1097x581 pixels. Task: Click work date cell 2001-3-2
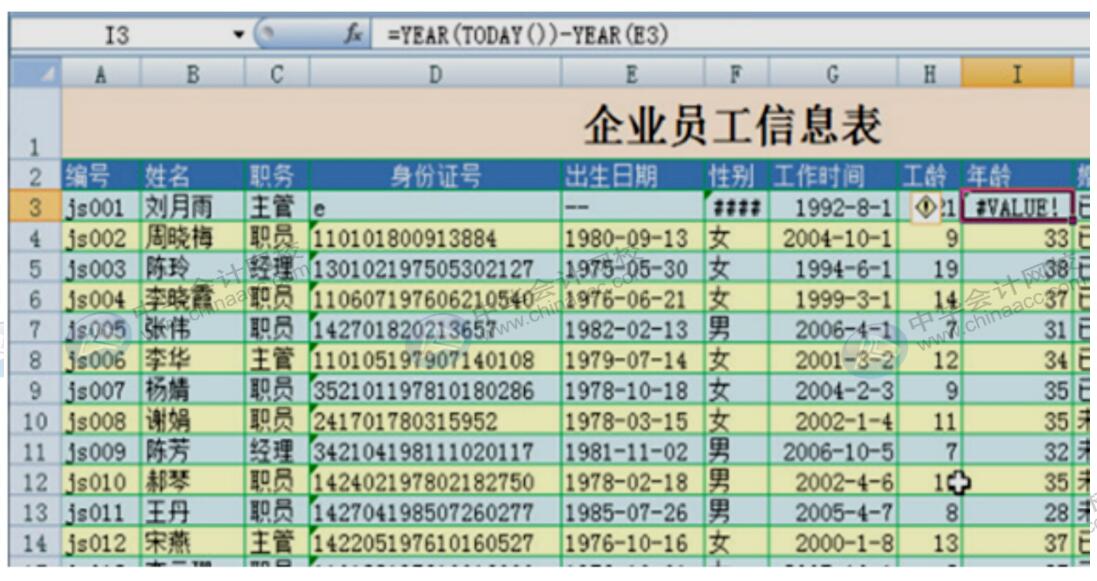[x=833, y=360]
